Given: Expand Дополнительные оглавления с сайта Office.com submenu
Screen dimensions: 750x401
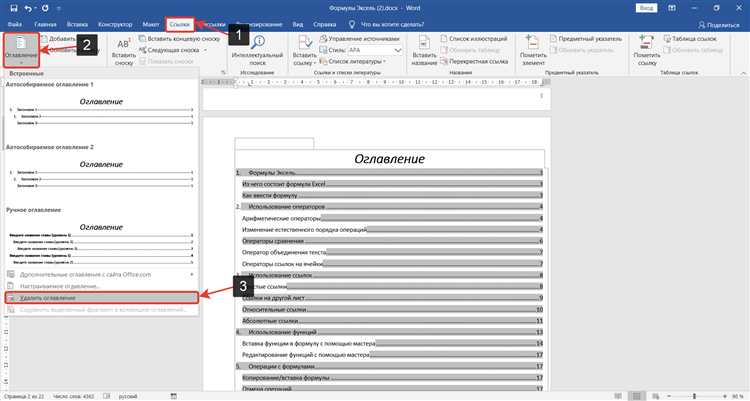Looking at the screenshot, I should click(x=101, y=275).
